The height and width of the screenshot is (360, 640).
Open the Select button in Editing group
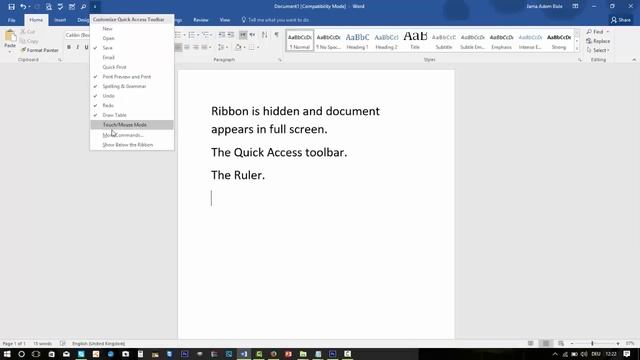coord(598,50)
